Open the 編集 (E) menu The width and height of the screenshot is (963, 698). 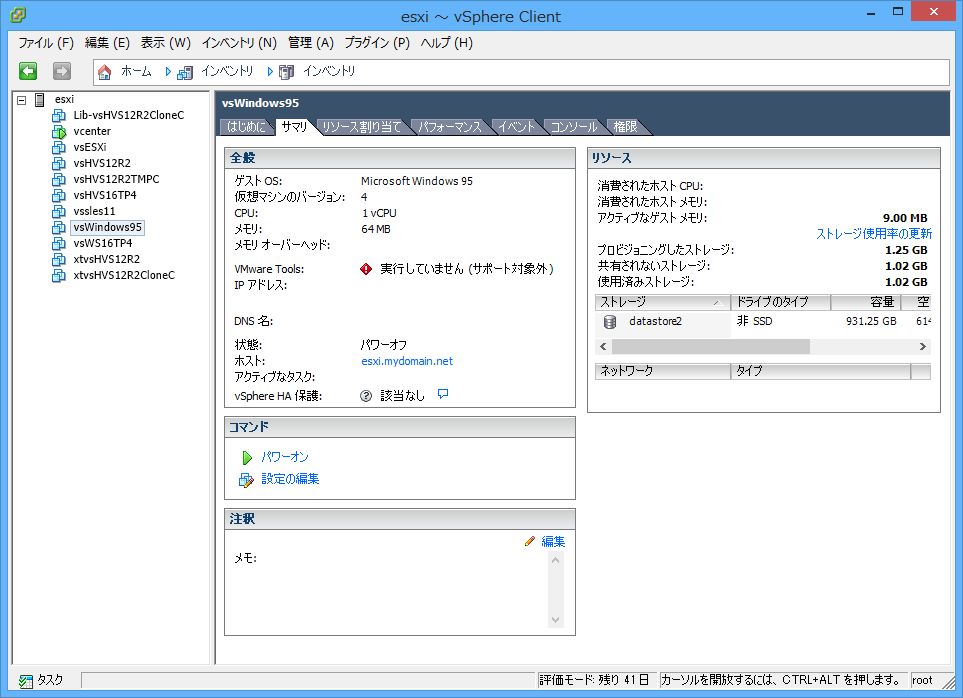click(x=107, y=43)
